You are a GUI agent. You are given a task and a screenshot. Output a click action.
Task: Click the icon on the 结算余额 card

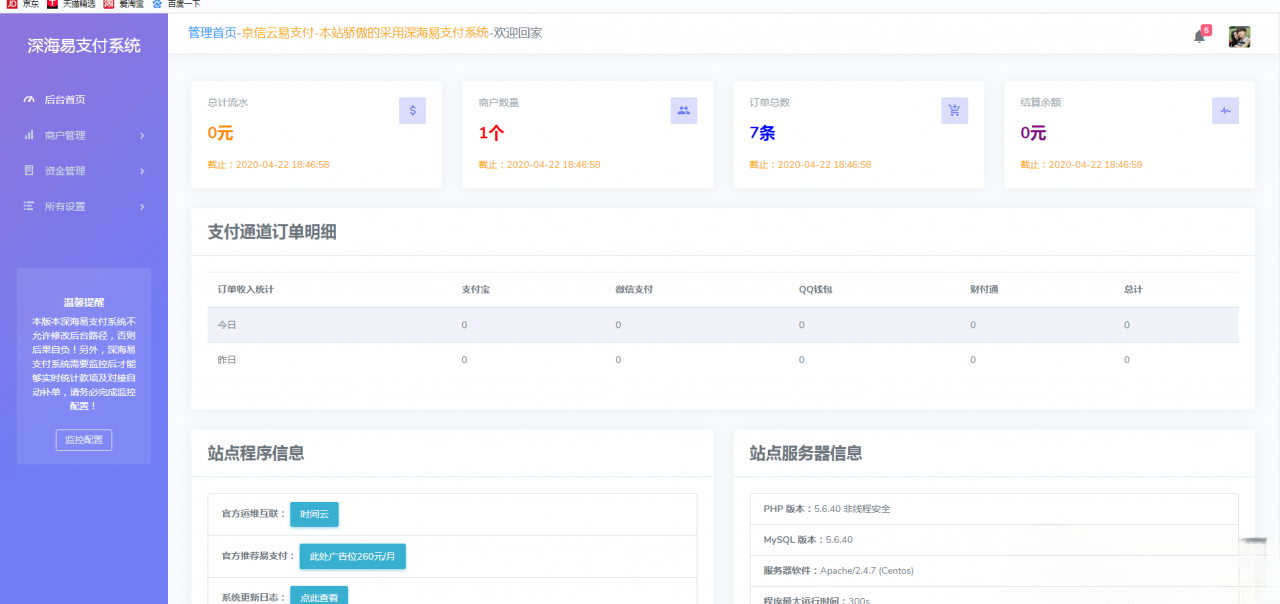[1225, 110]
